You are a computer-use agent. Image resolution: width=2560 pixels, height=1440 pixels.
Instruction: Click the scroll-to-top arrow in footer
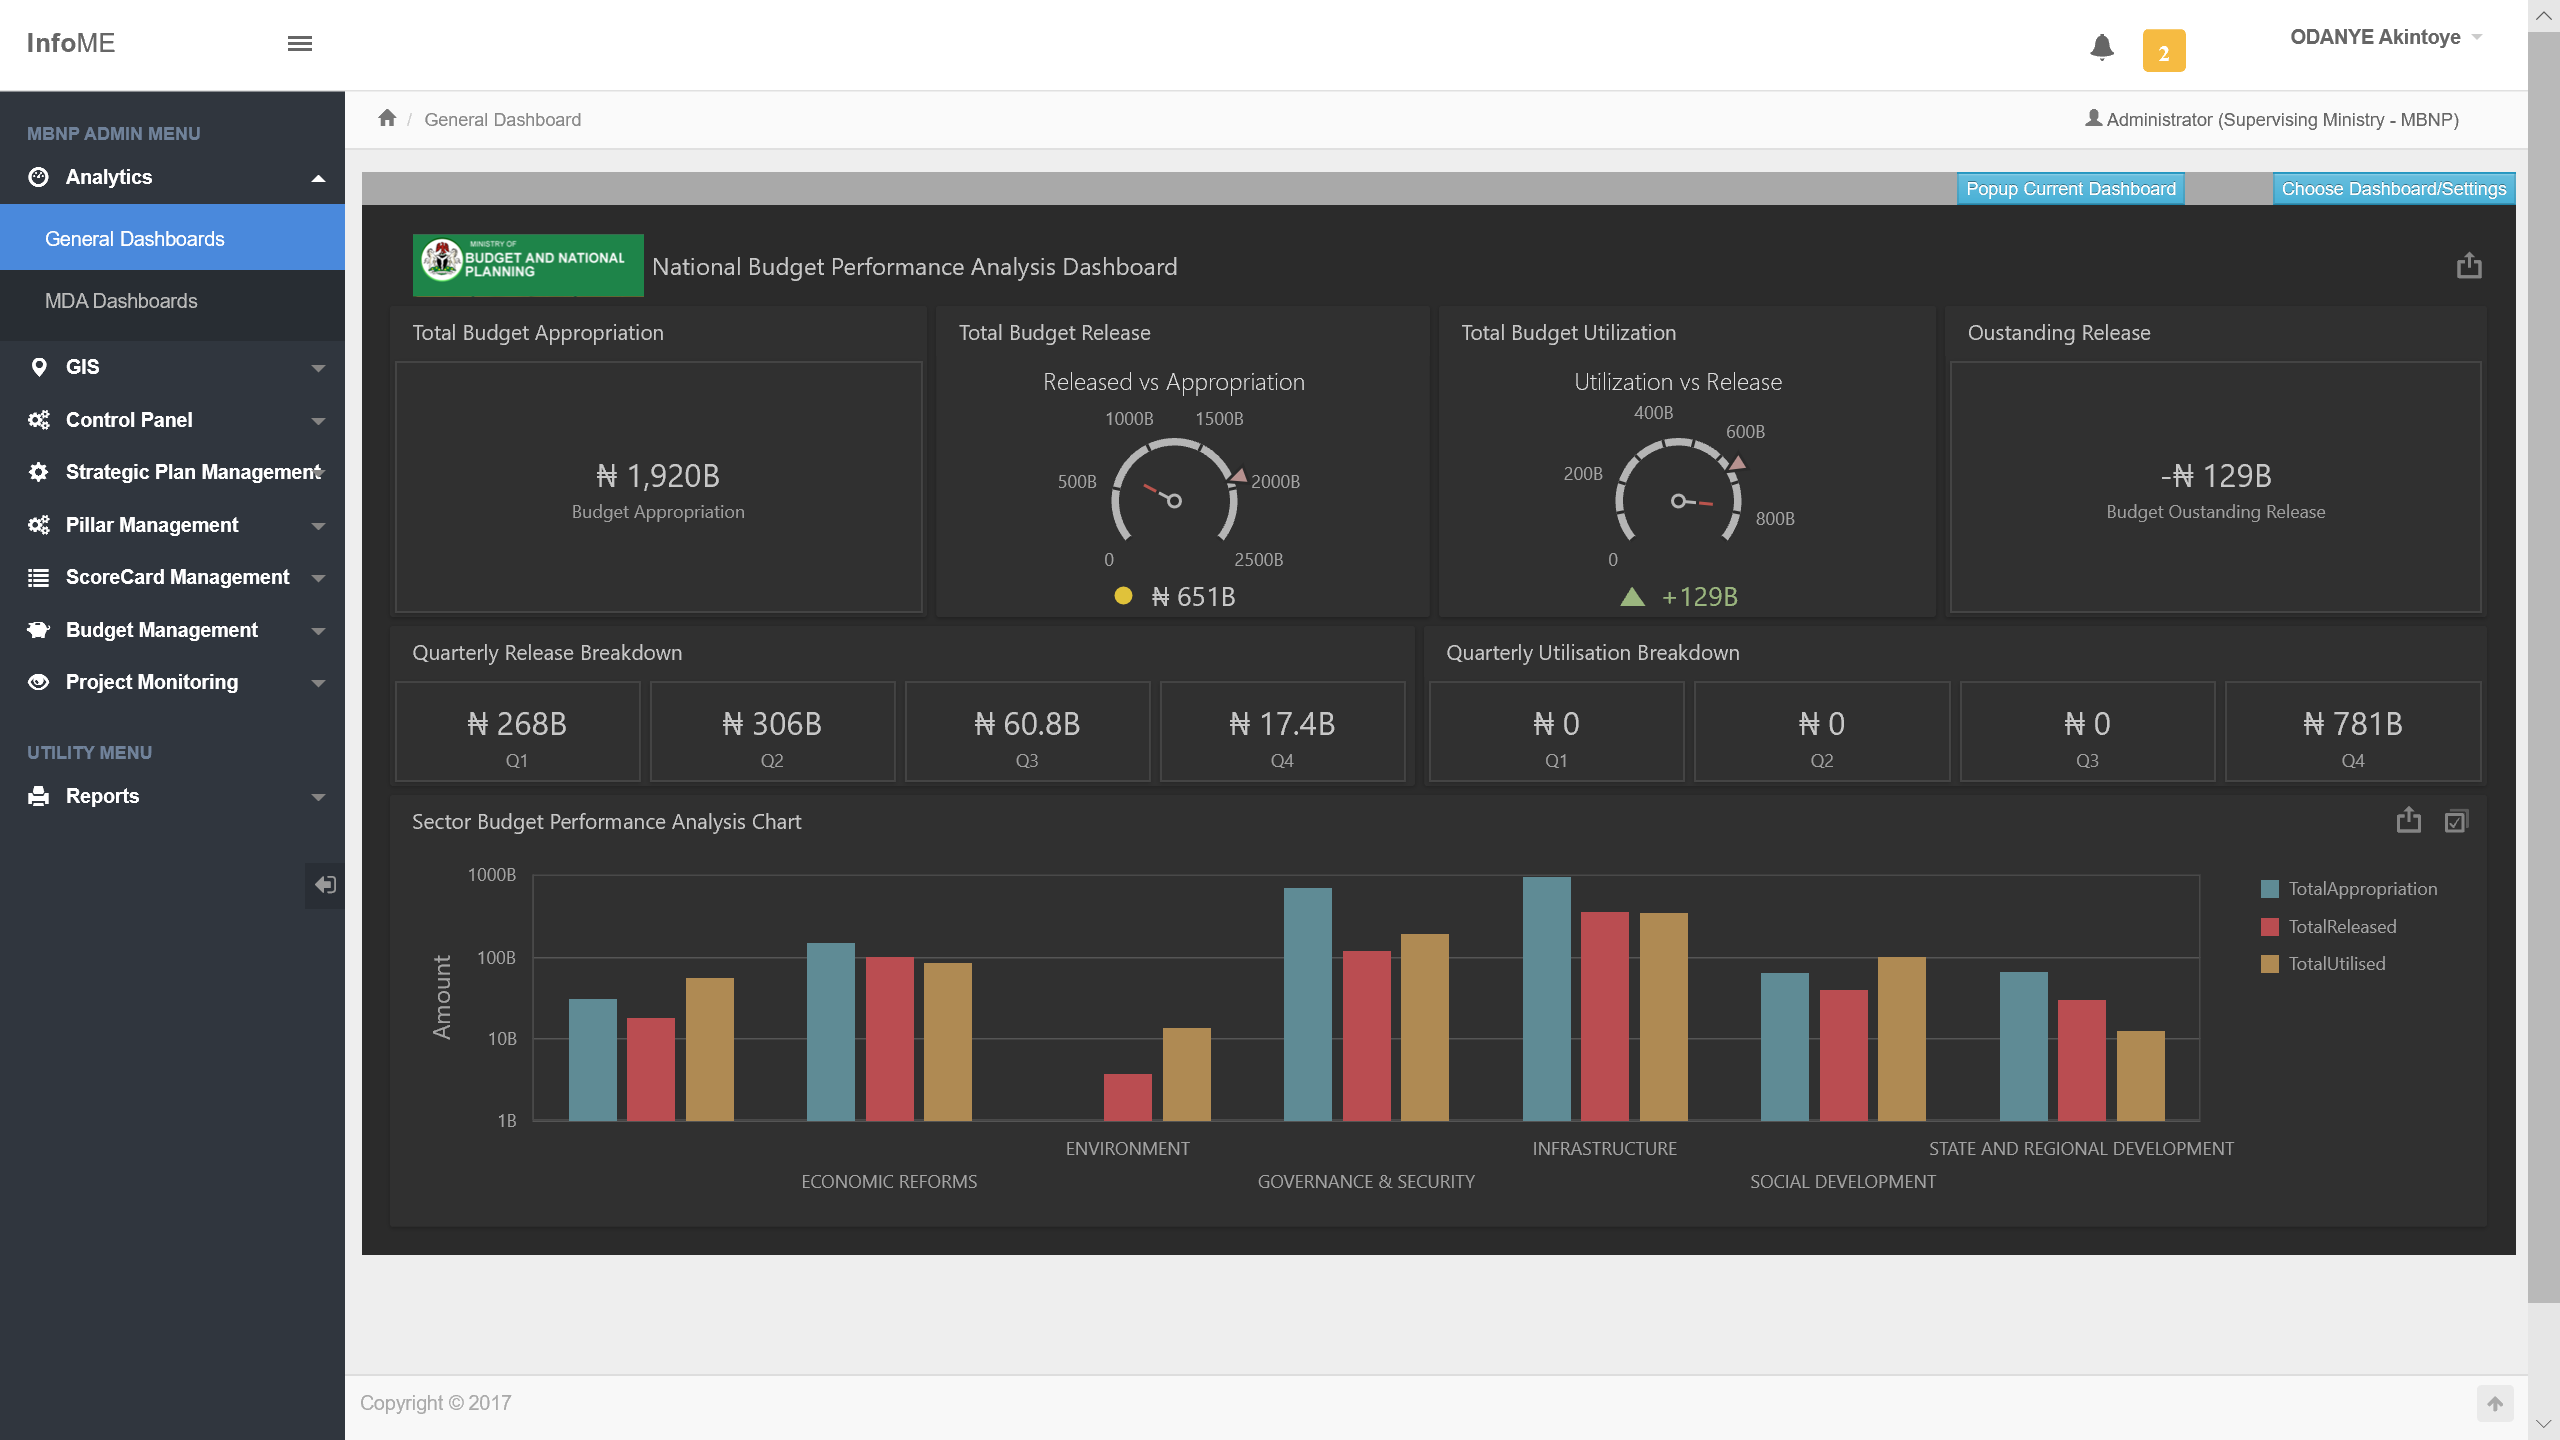[x=2495, y=1403]
